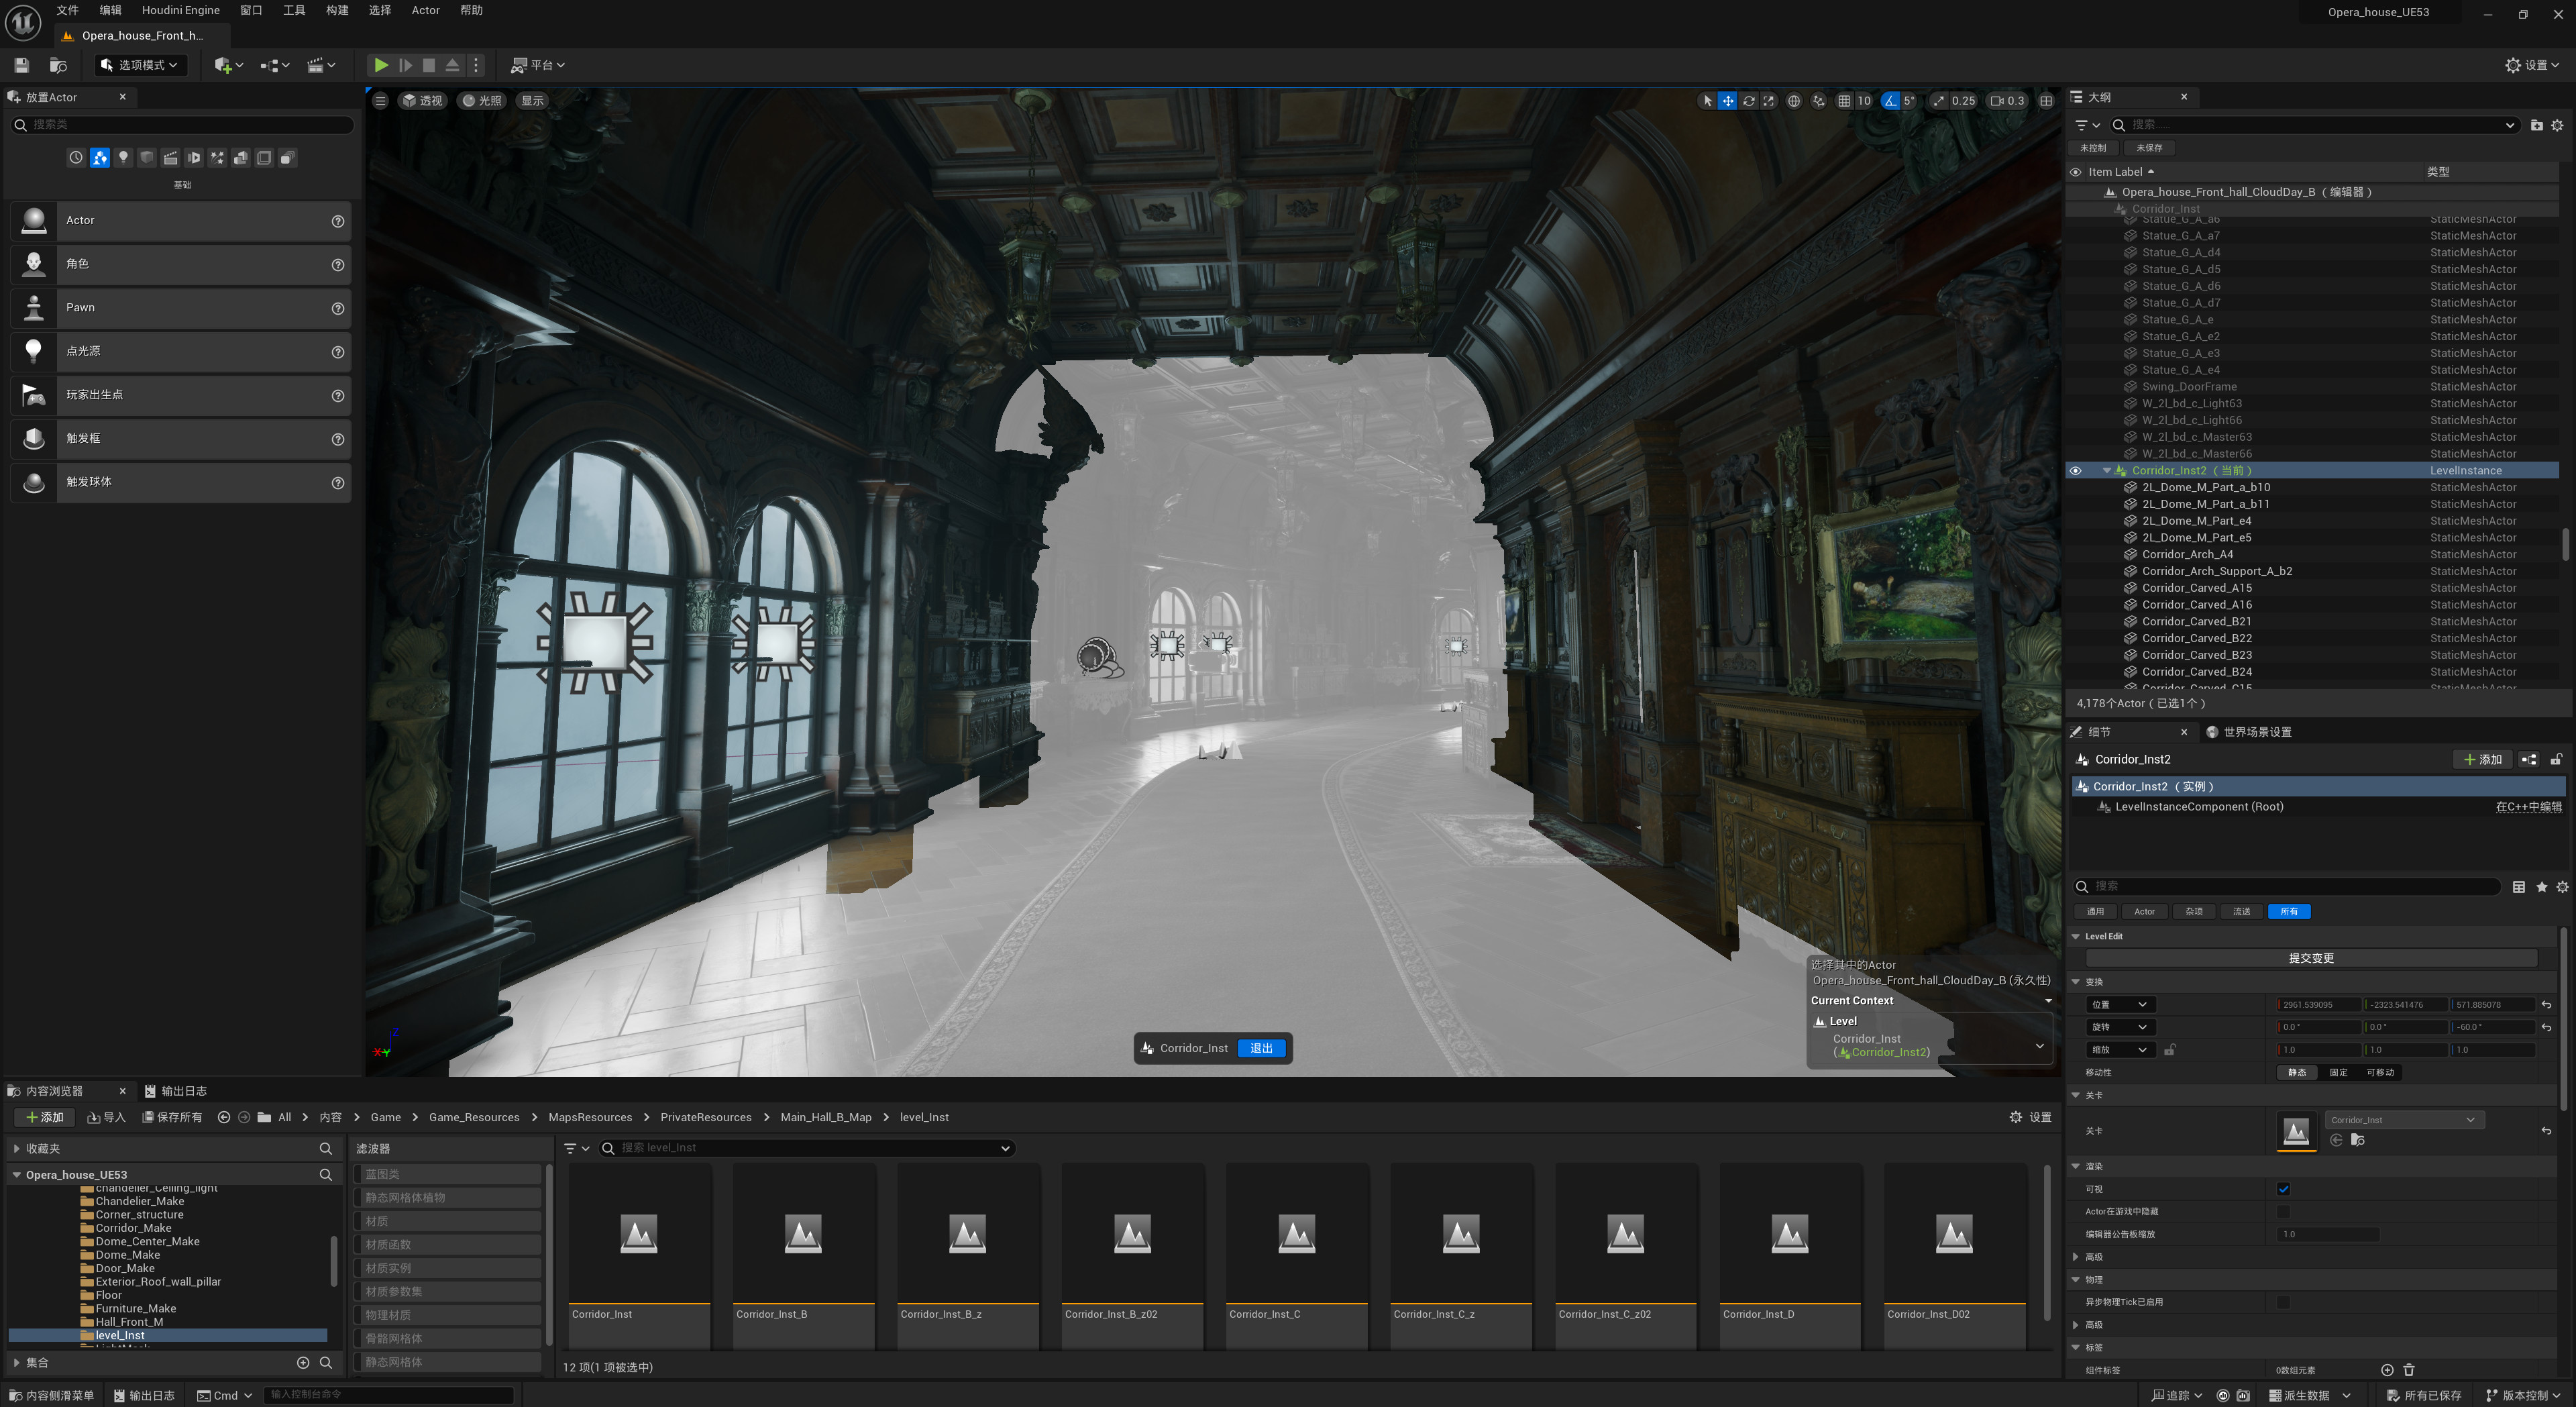Collapse the Corridor_Inst2 tree node in Outliner
The height and width of the screenshot is (1407, 2576).
pos(2107,471)
